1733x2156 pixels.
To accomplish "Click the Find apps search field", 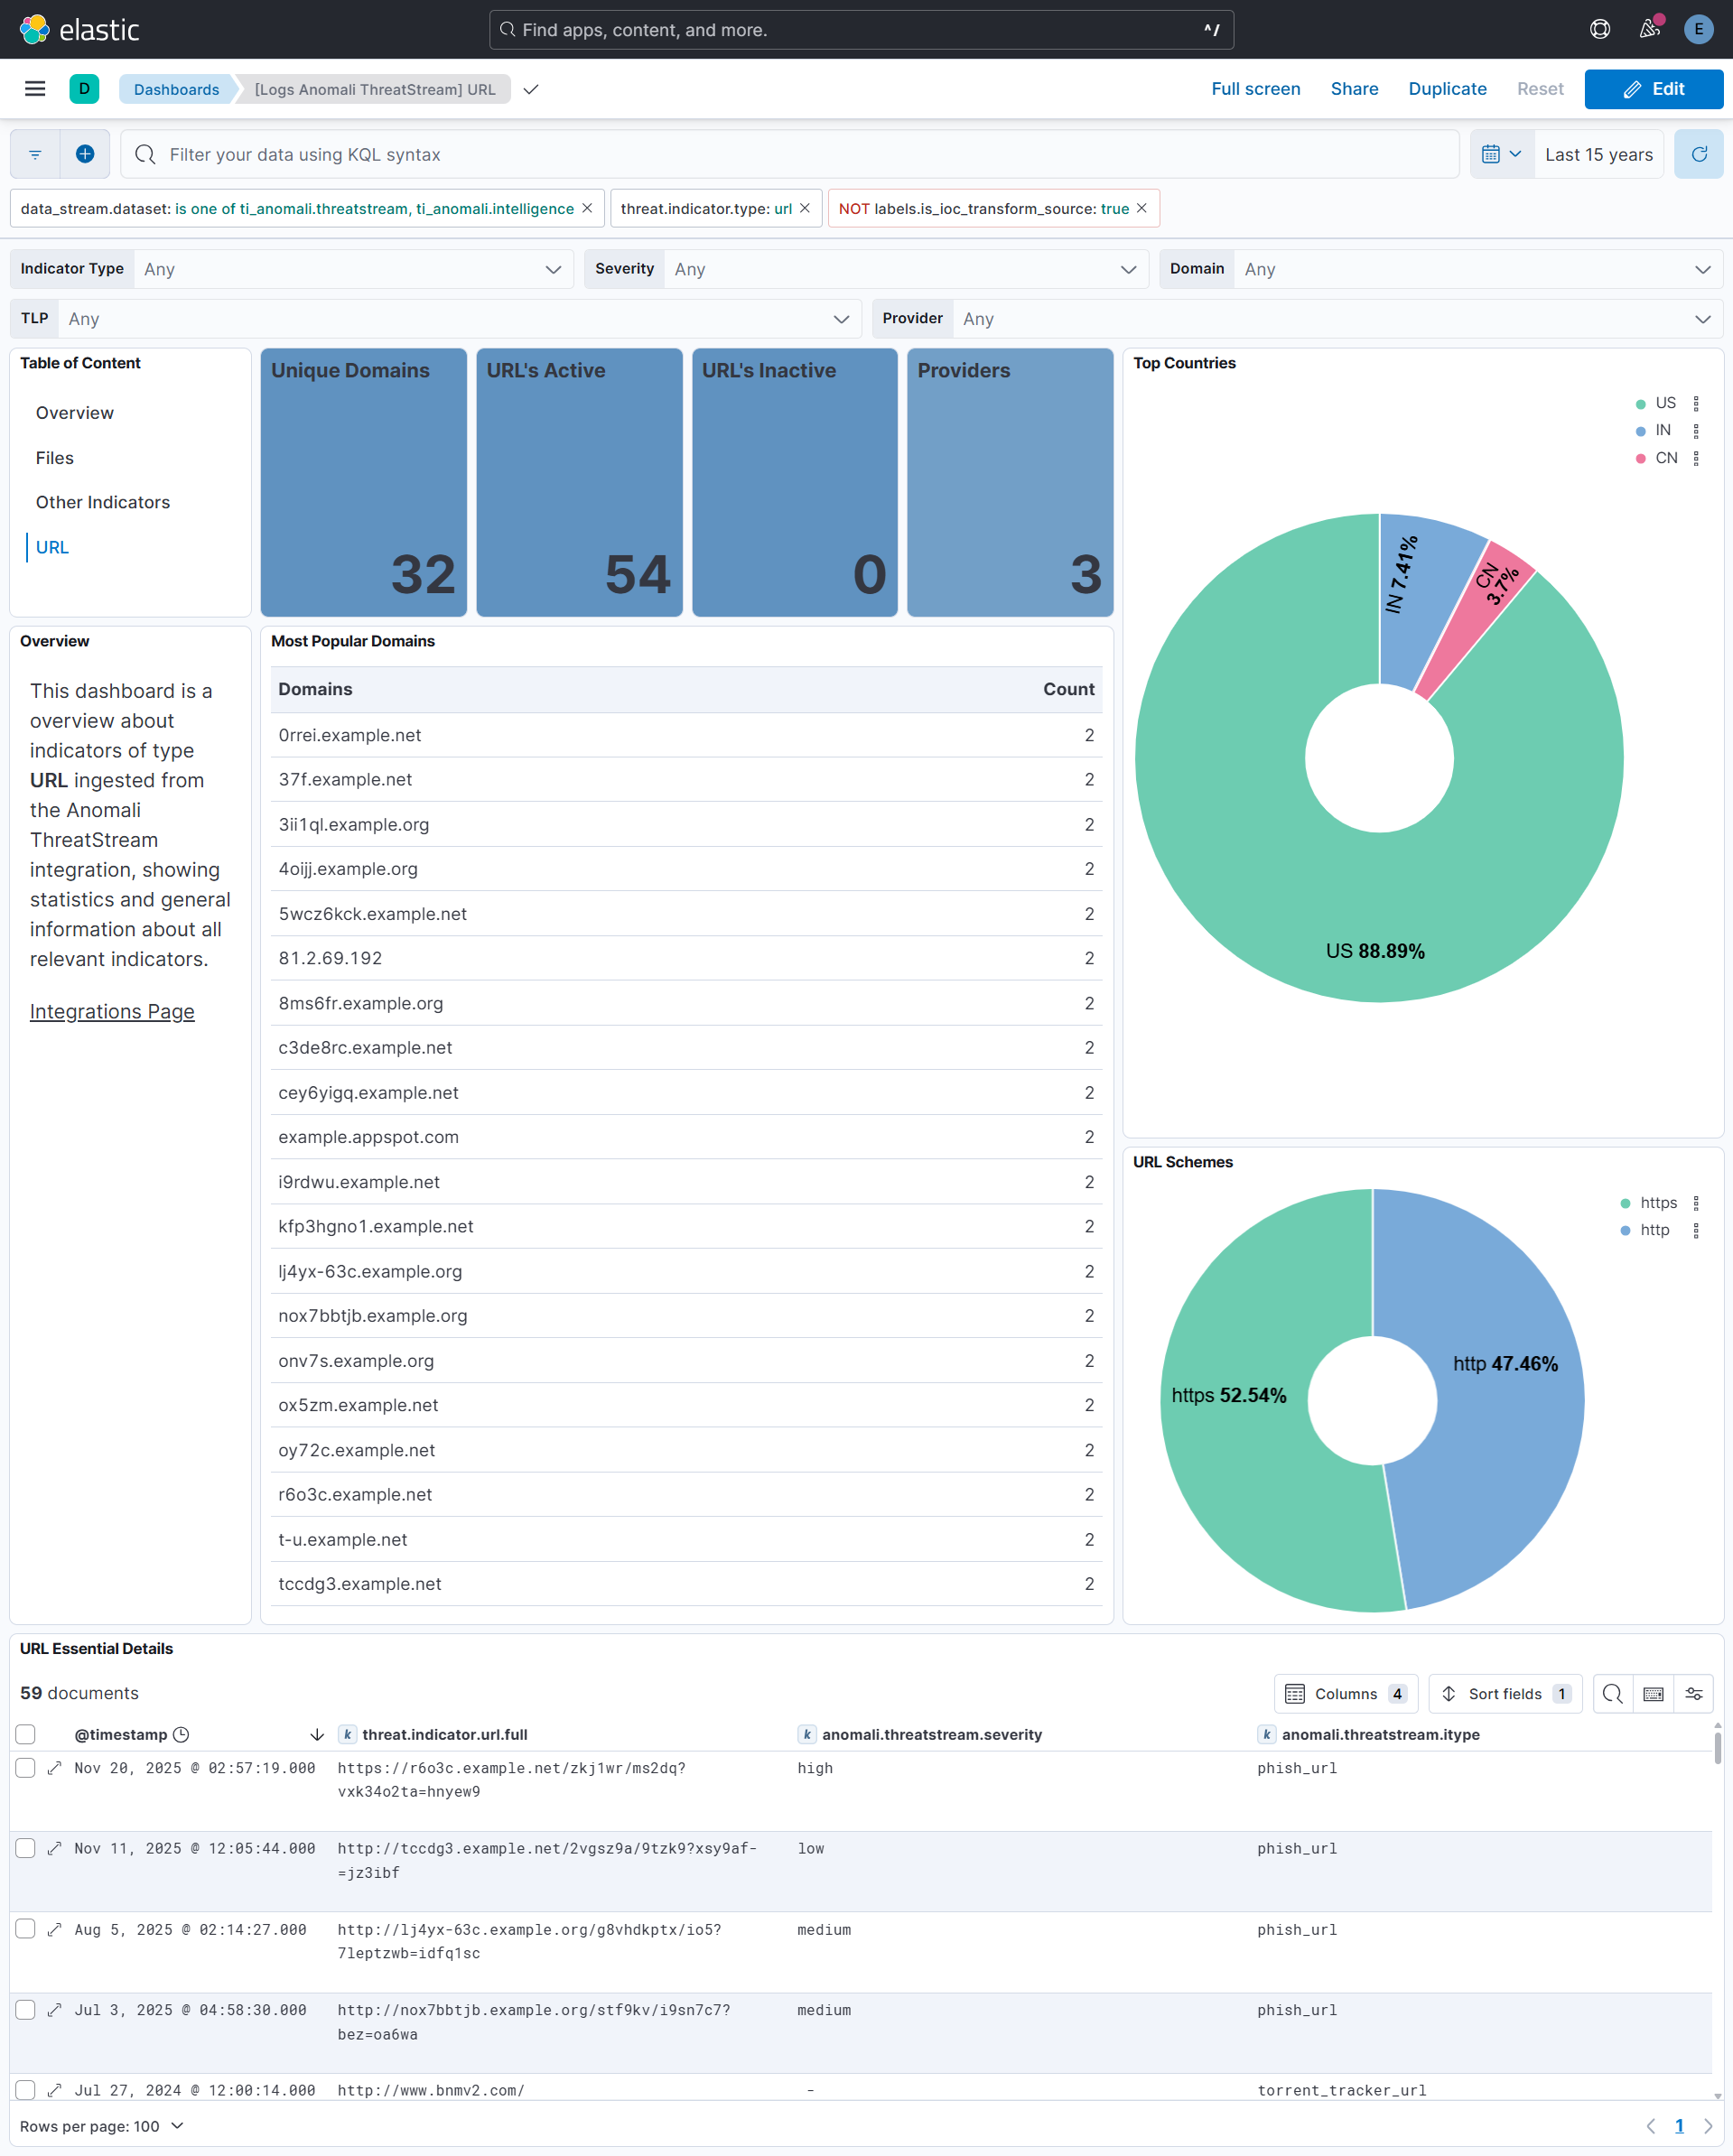I will 860,29.
